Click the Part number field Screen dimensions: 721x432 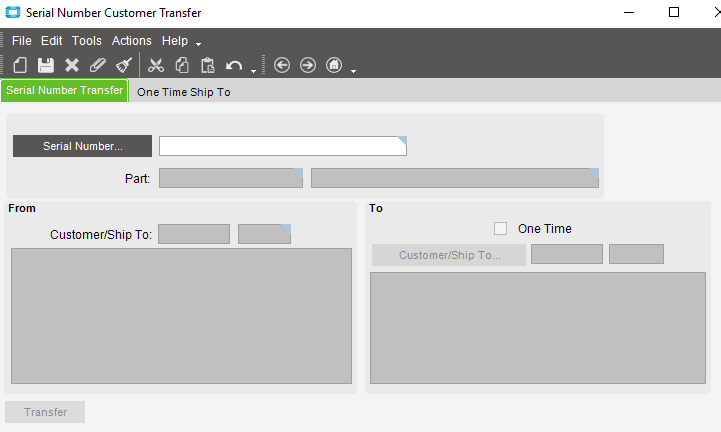231,178
